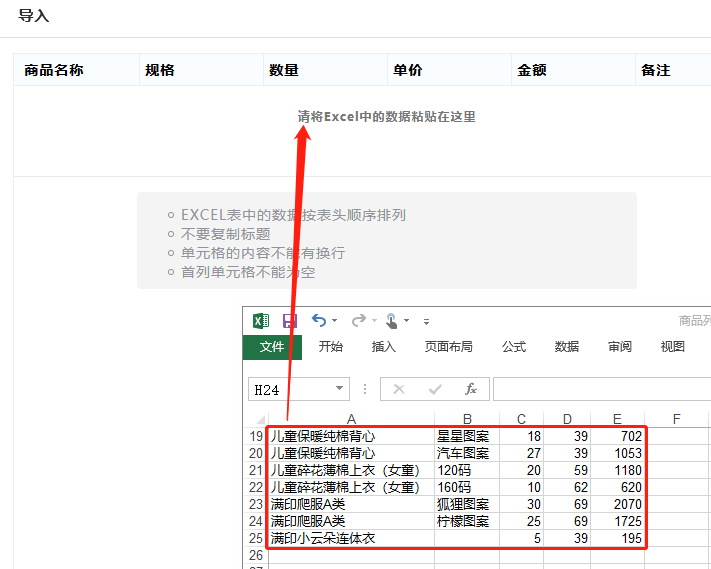The height and width of the screenshot is (569, 711).
Task: Click the paste area saying 请将Excel中的数据粘贴在这里
Action: 386,117
